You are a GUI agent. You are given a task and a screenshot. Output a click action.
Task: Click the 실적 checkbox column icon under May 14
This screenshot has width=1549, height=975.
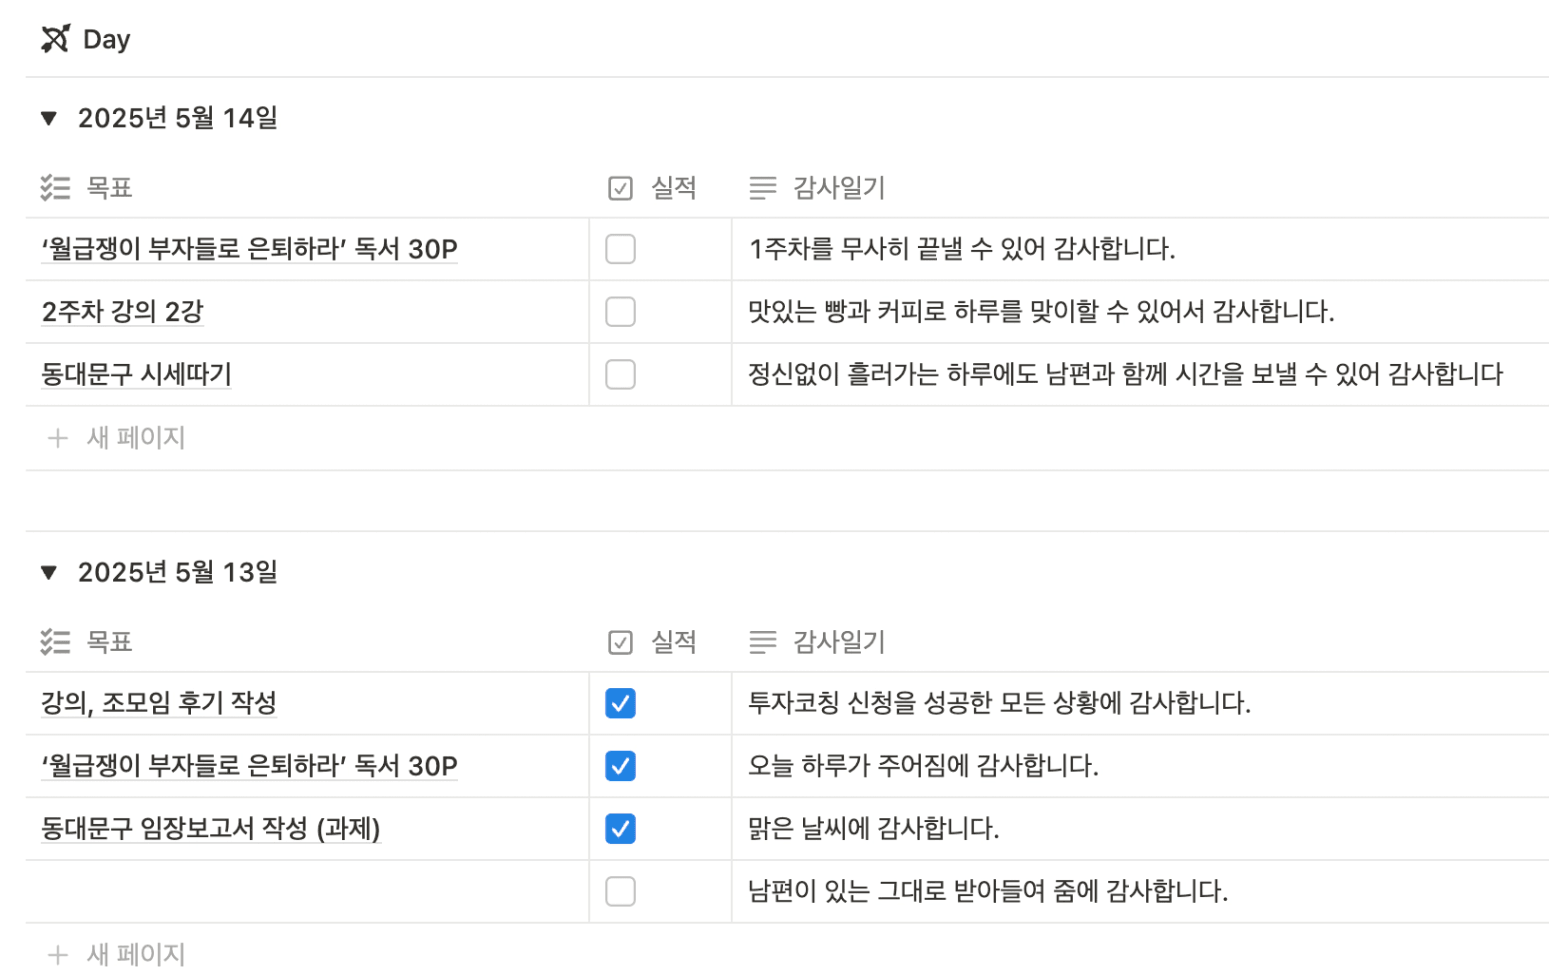620,188
